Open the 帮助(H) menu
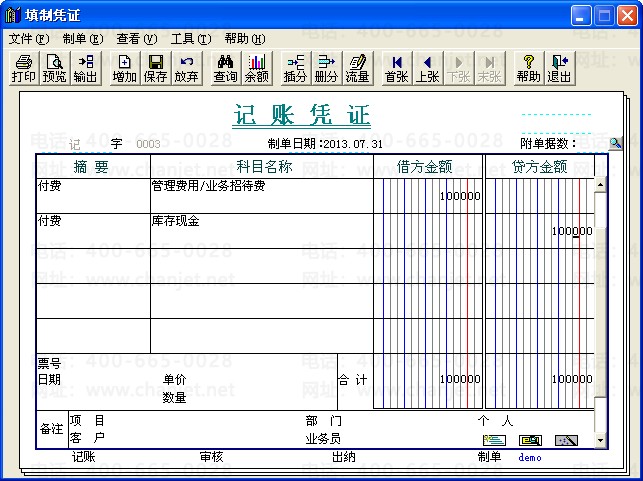 245,39
